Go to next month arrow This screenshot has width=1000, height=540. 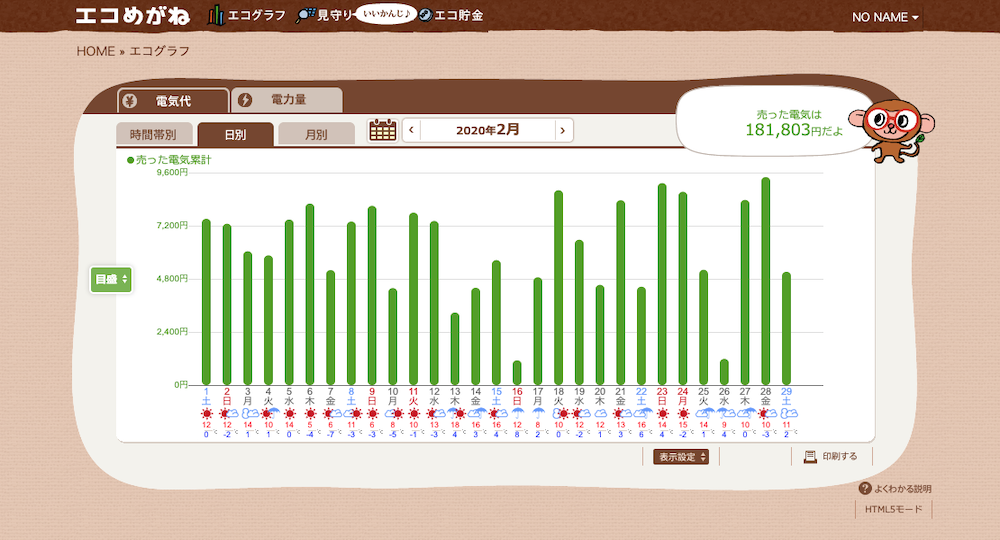562,130
